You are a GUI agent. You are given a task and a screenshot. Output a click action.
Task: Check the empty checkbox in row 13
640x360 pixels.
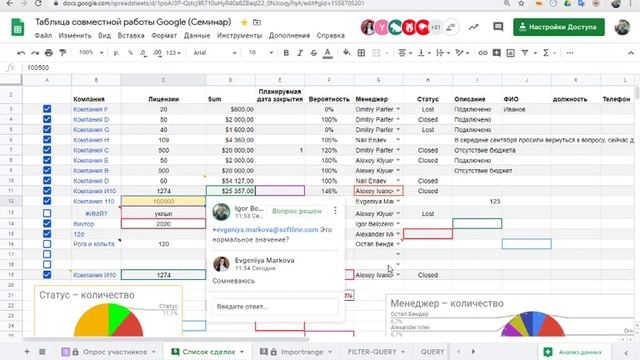coord(47,213)
